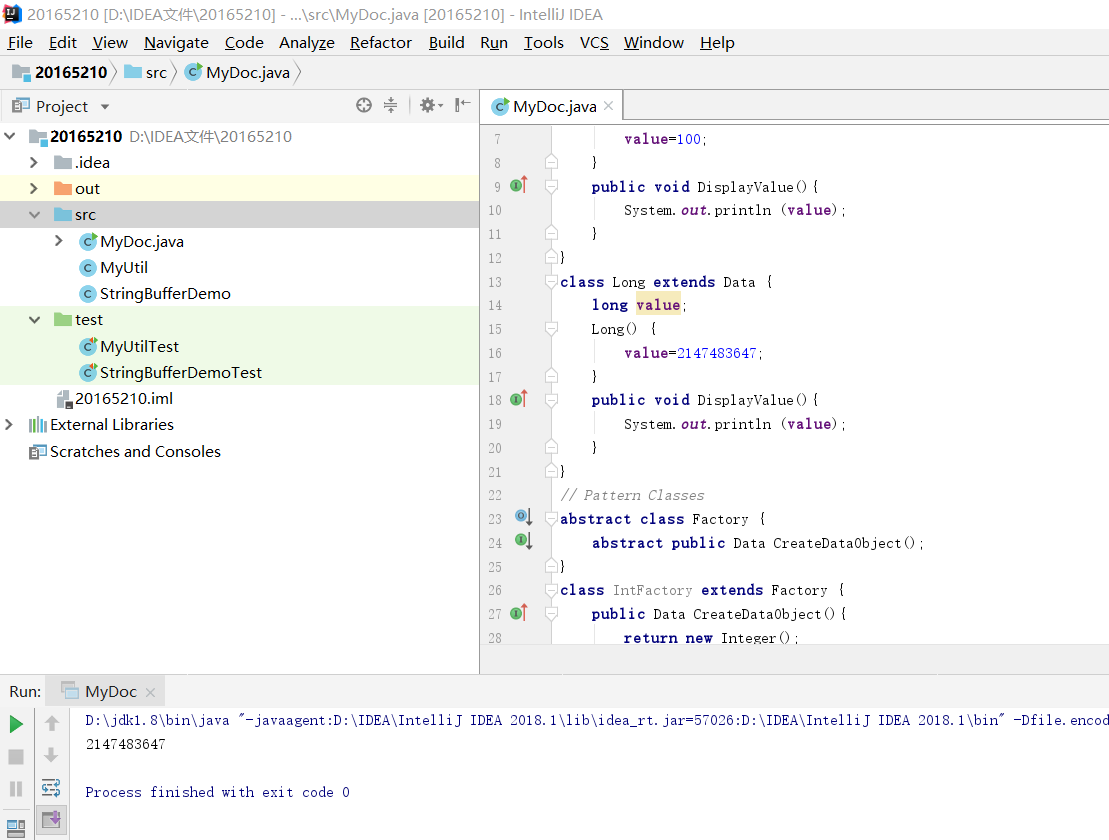Expand External Libraries node

pos(10,424)
